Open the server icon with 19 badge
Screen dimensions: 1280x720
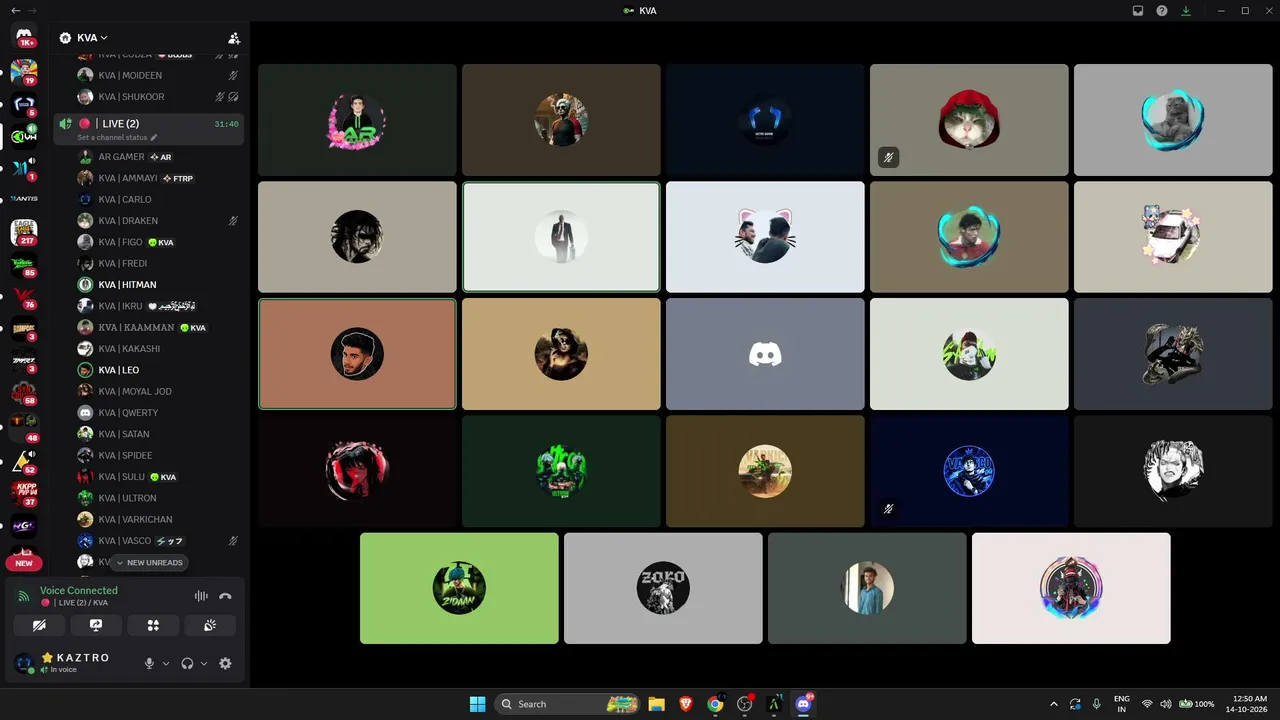coord(24,71)
